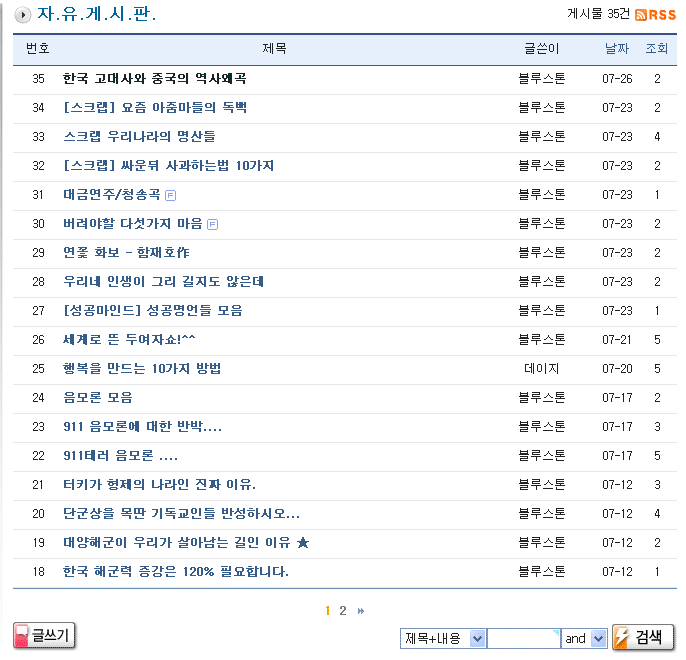Click date 07-26 on post 35

(x=617, y=79)
